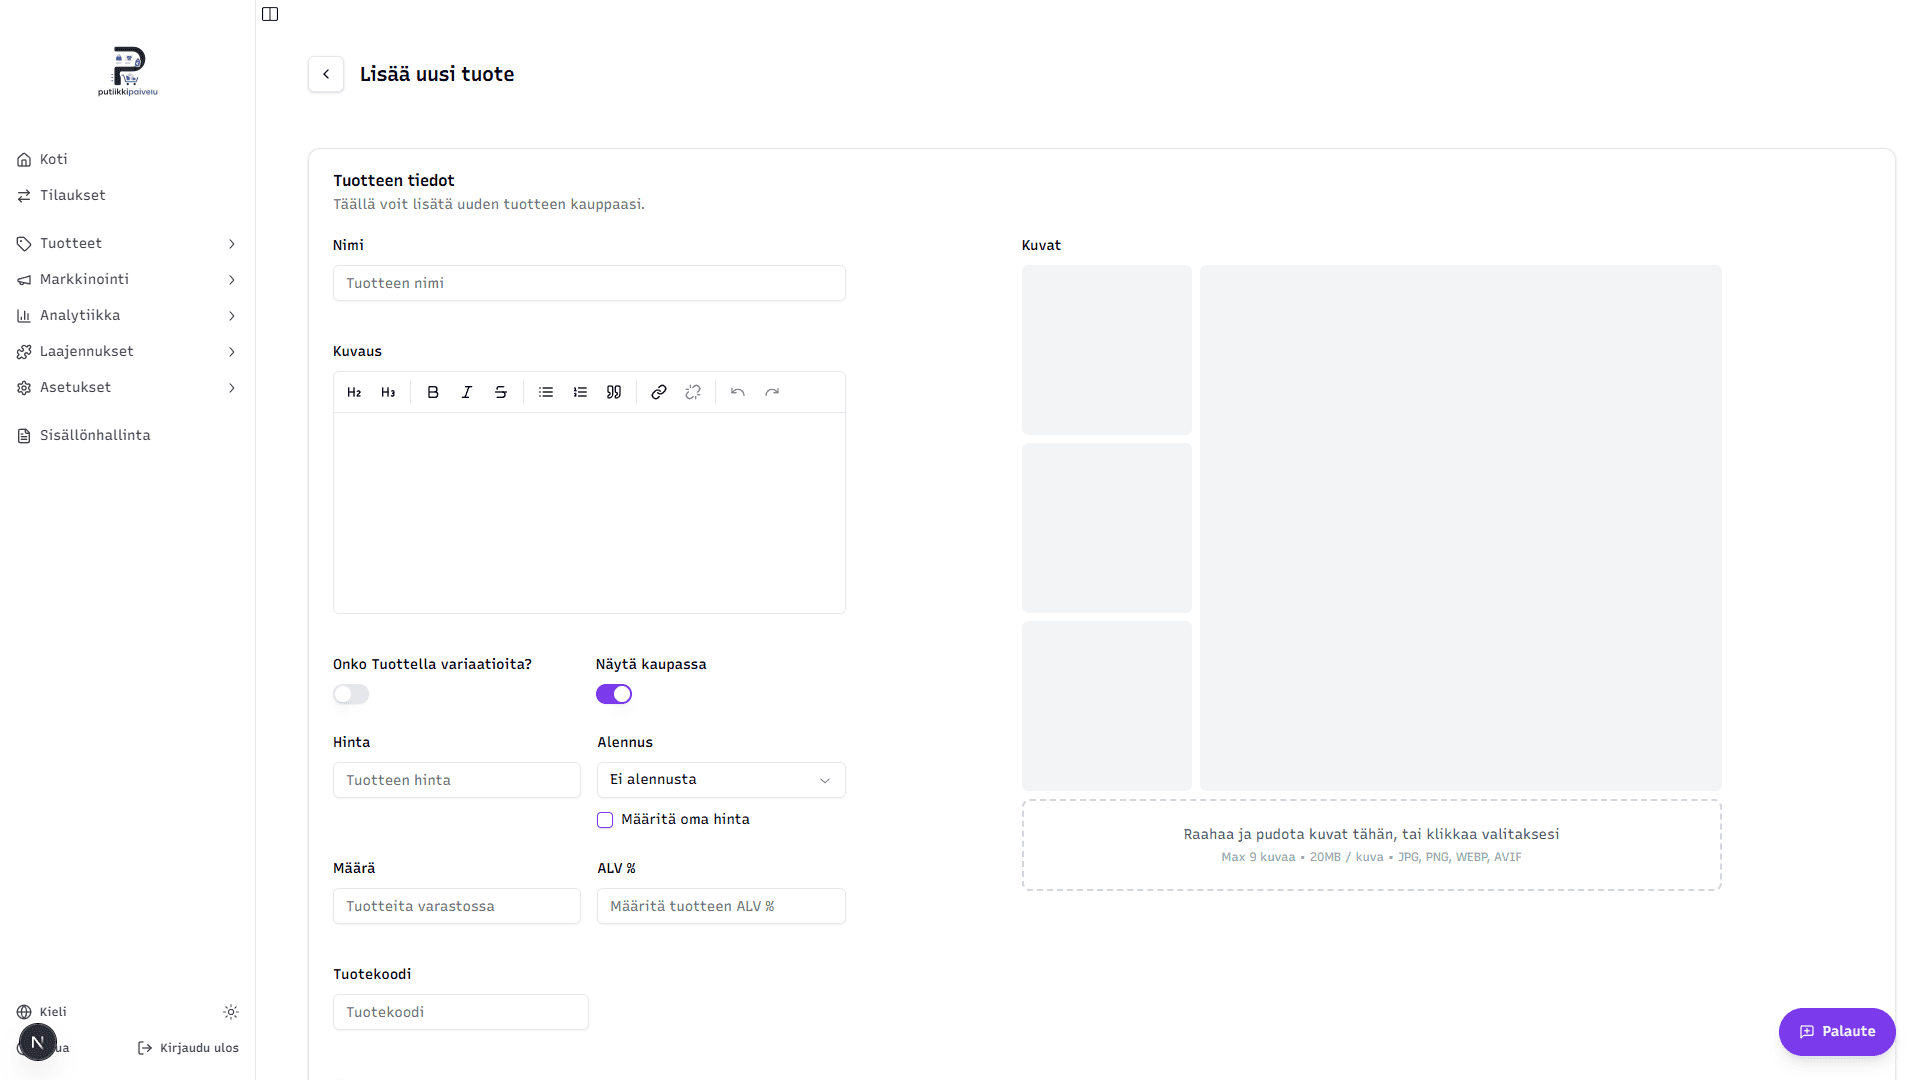
Task: Click into the Kuvaus text area
Action: 589,513
